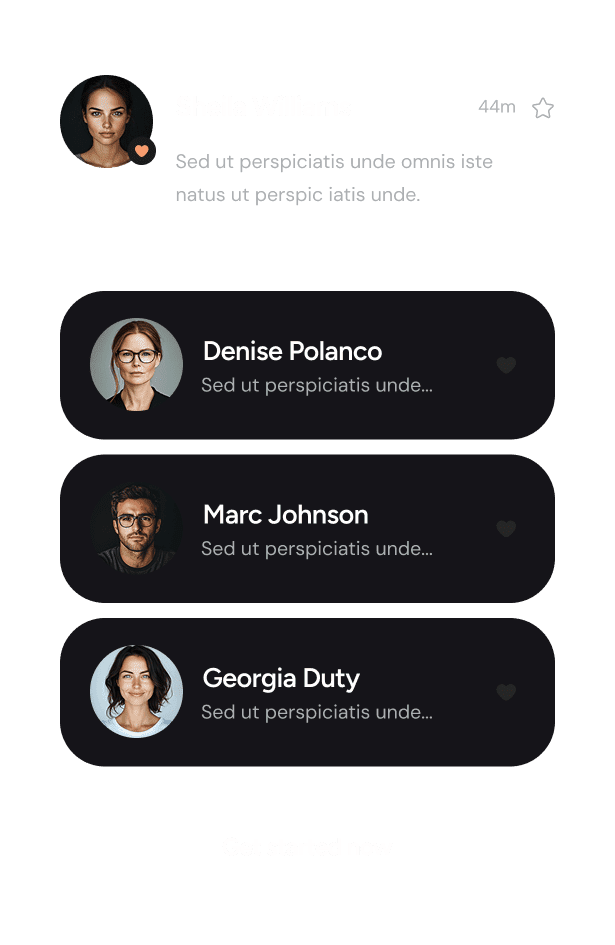
Task: Tap the orange heart badge on top avatar
Action: [x=142, y=151]
